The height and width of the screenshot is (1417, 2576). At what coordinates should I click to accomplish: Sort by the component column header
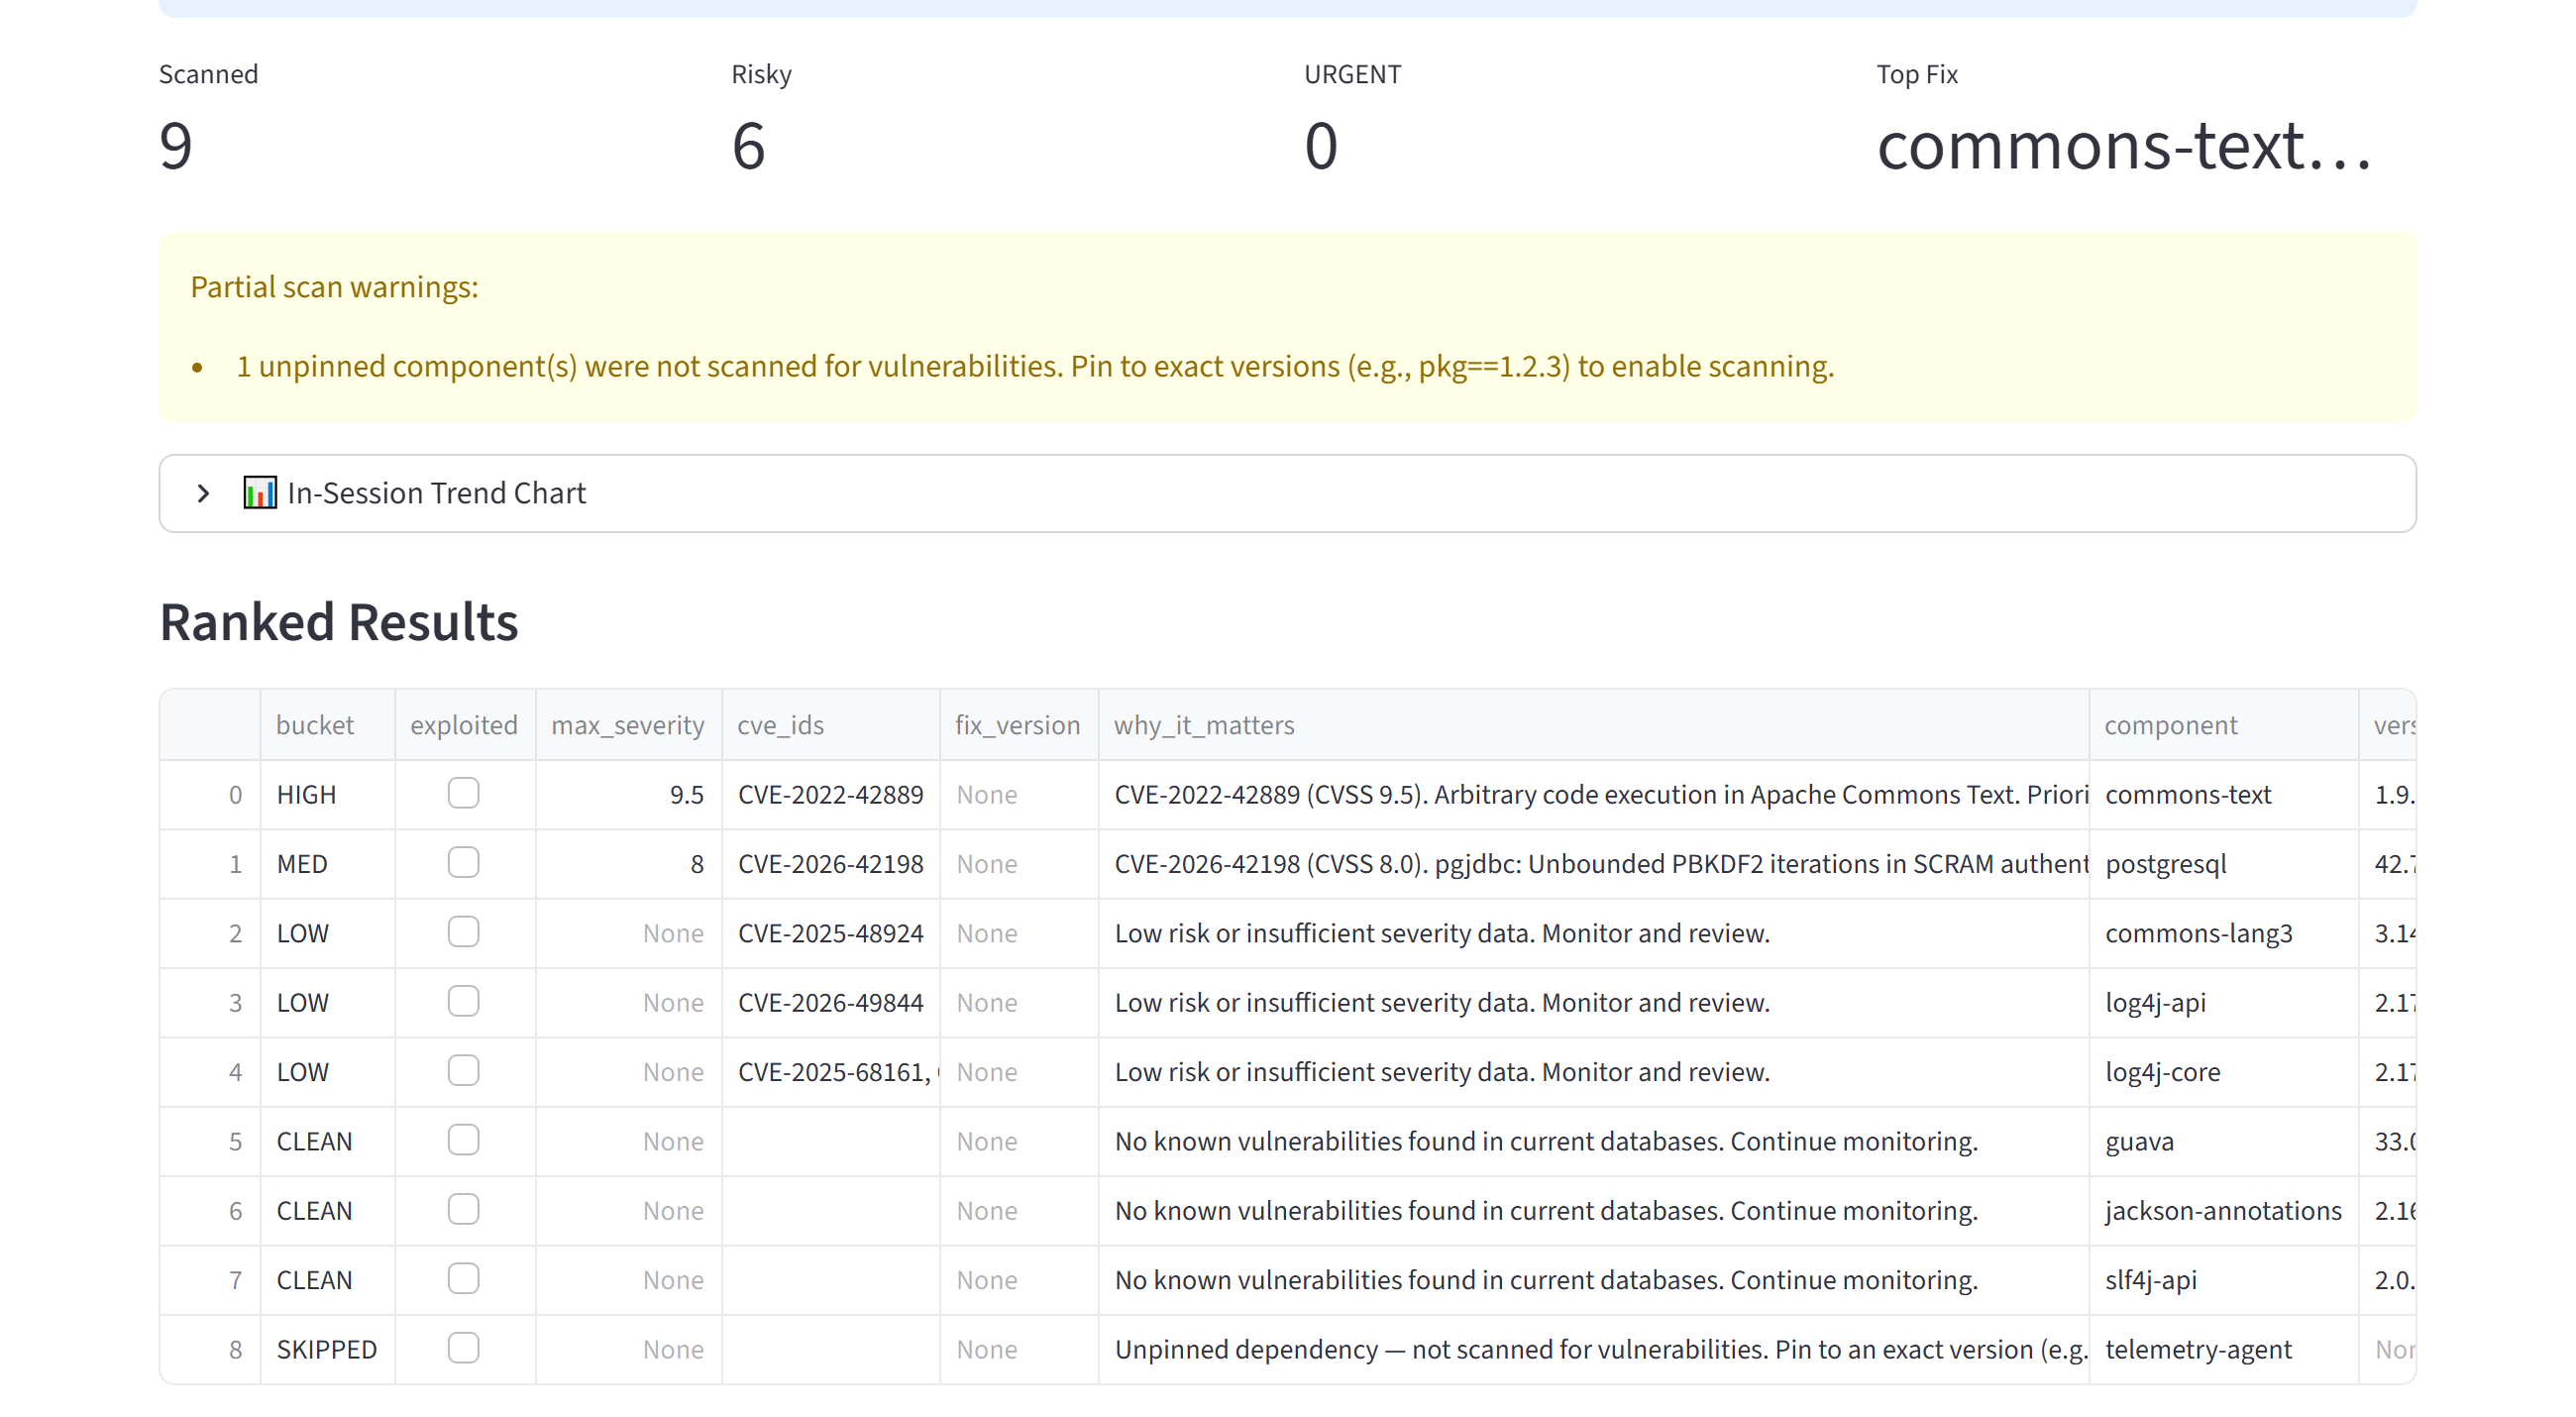2223,725
